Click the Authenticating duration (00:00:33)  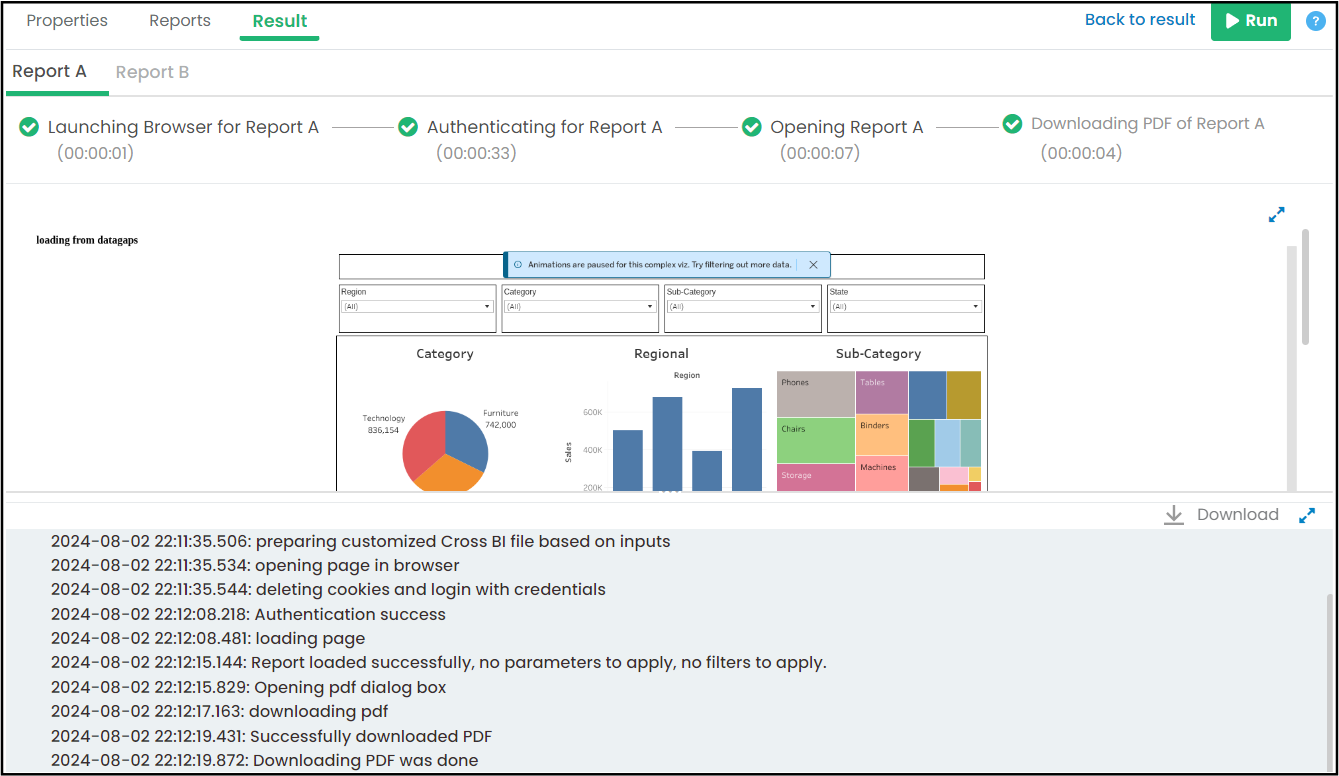474,153
